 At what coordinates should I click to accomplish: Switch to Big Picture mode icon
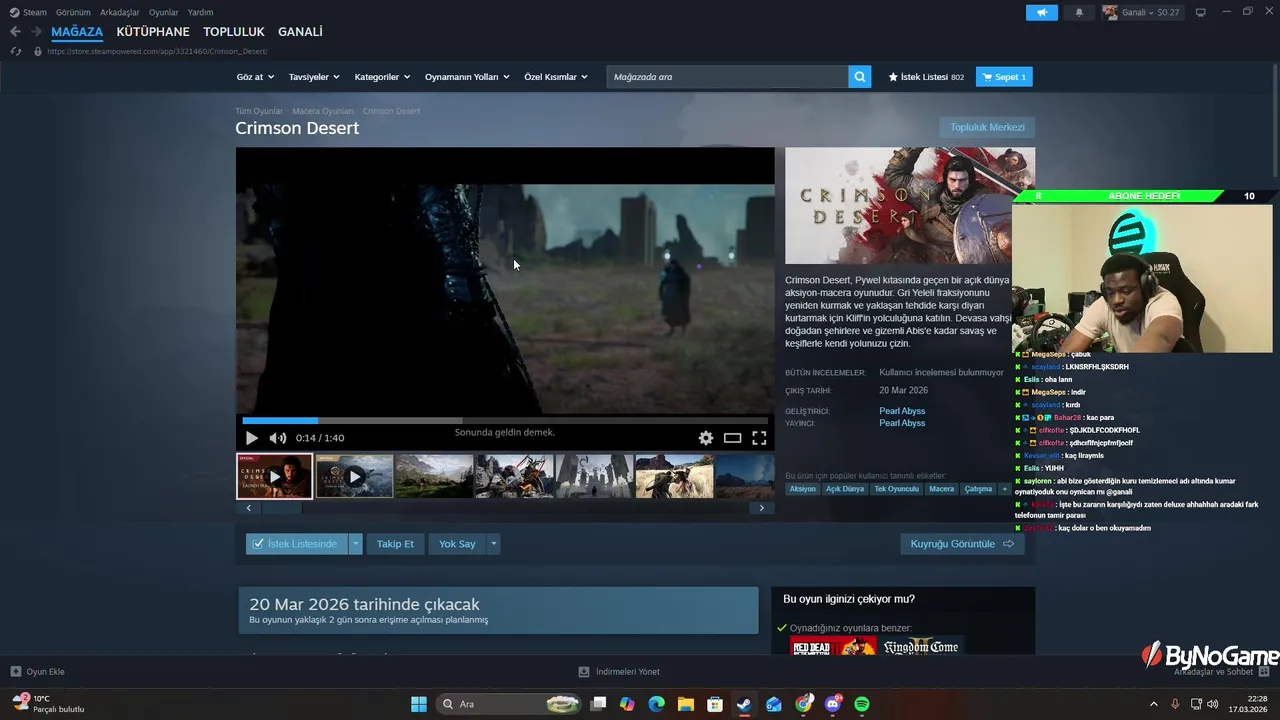coord(1201,12)
